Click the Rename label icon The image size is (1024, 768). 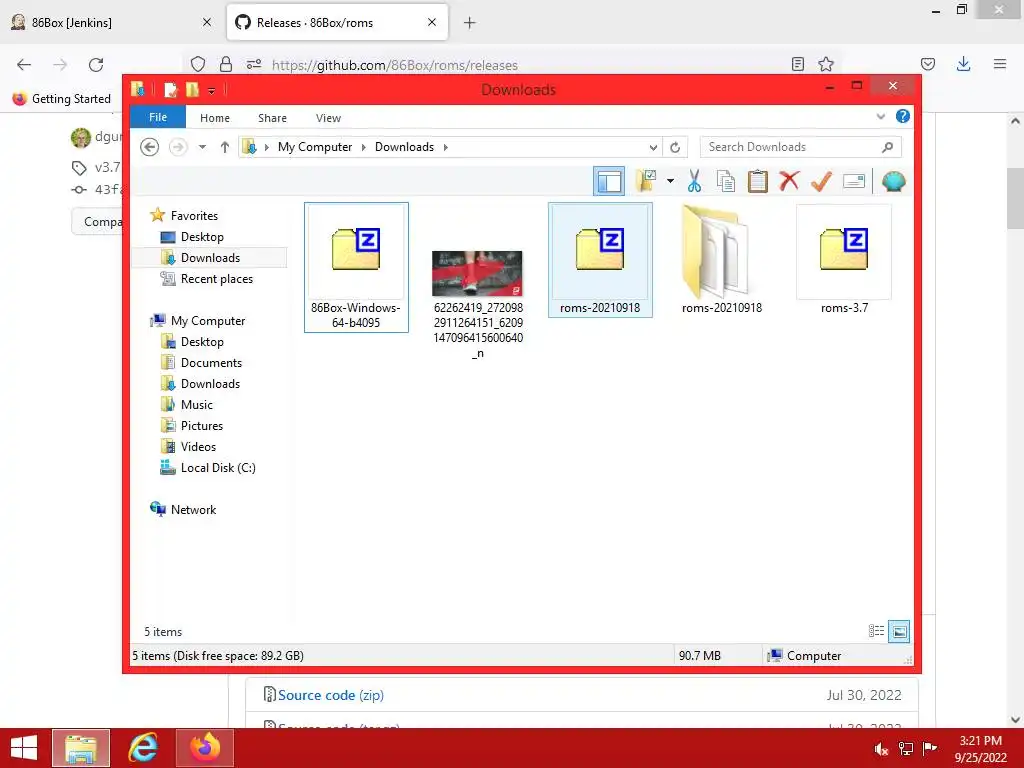click(854, 181)
